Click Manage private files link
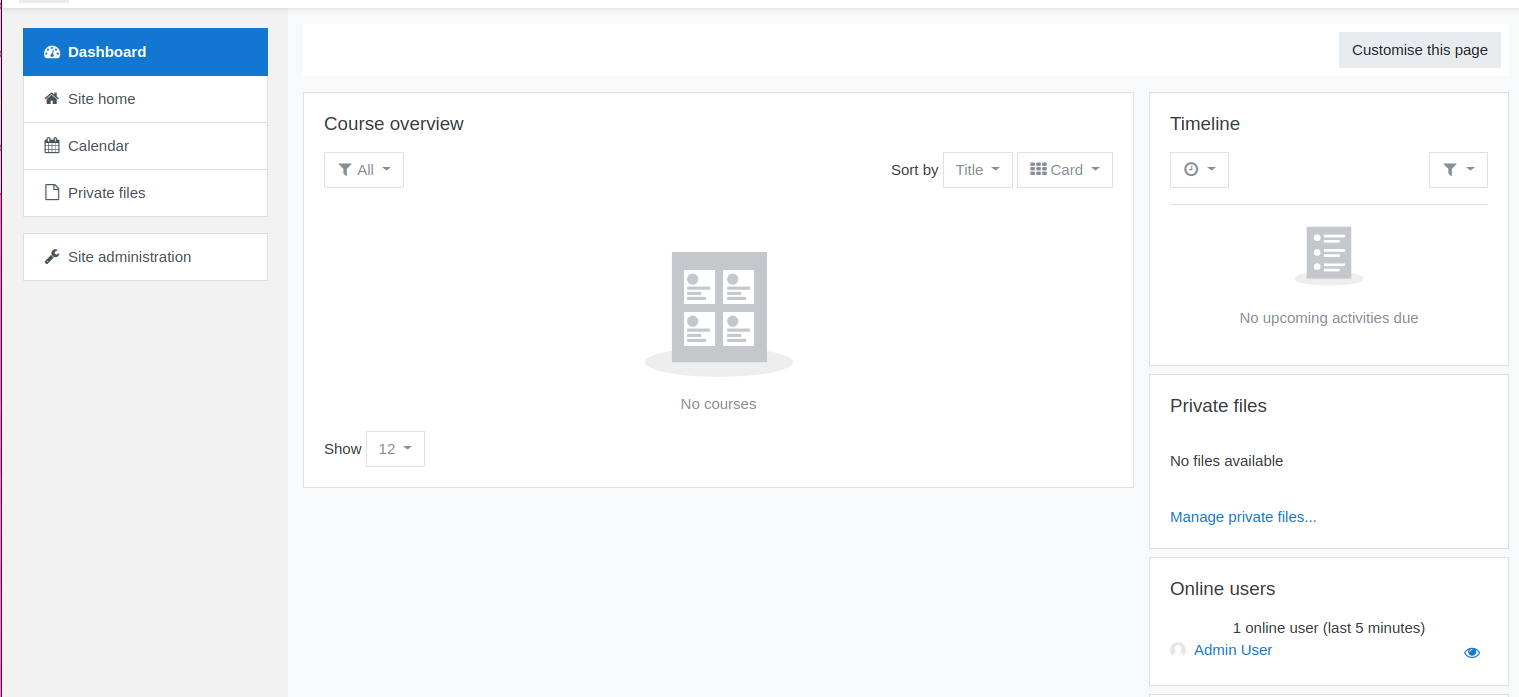The height and width of the screenshot is (697, 1519). click(1243, 517)
